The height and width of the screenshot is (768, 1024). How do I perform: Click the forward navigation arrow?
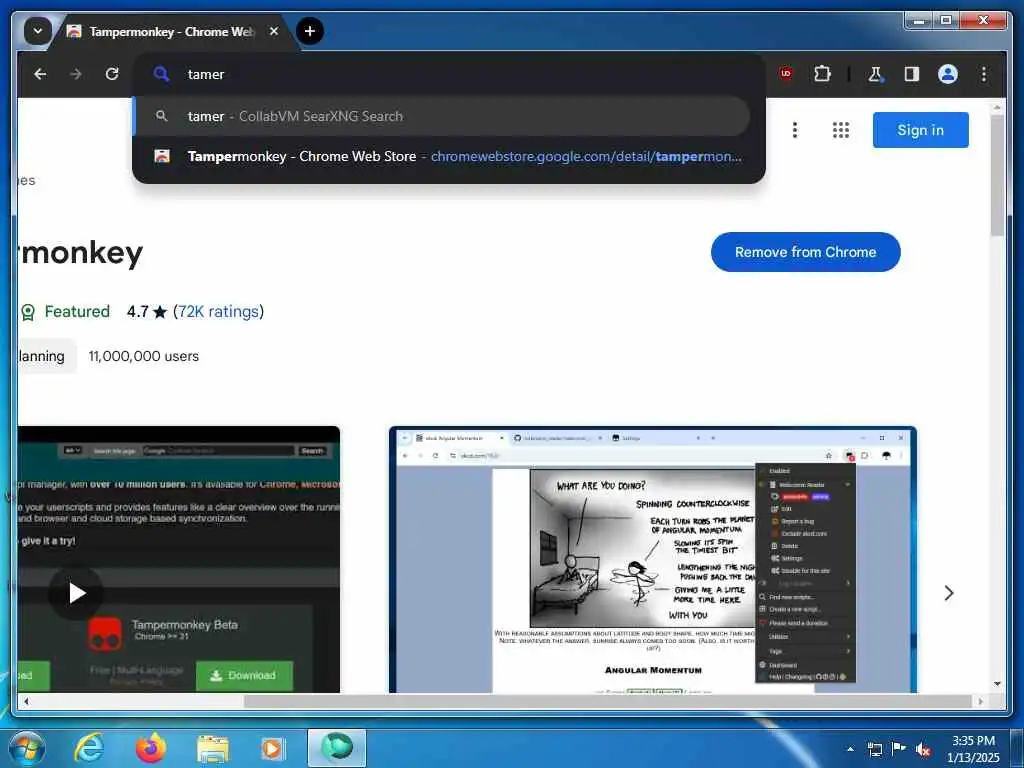tap(76, 74)
